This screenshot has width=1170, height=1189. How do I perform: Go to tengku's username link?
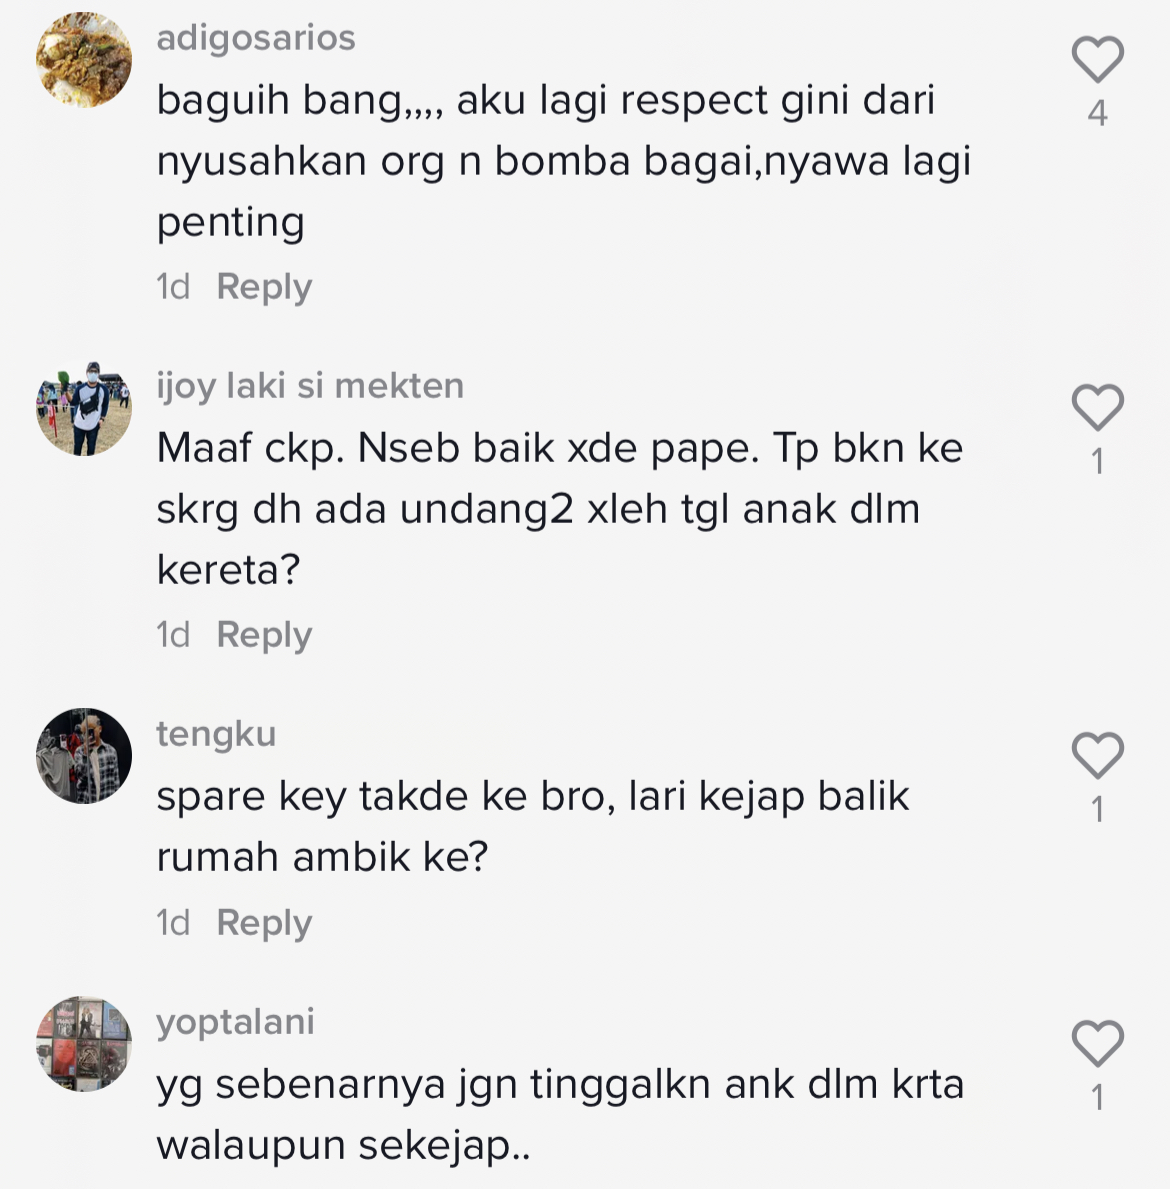click(x=216, y=735)
